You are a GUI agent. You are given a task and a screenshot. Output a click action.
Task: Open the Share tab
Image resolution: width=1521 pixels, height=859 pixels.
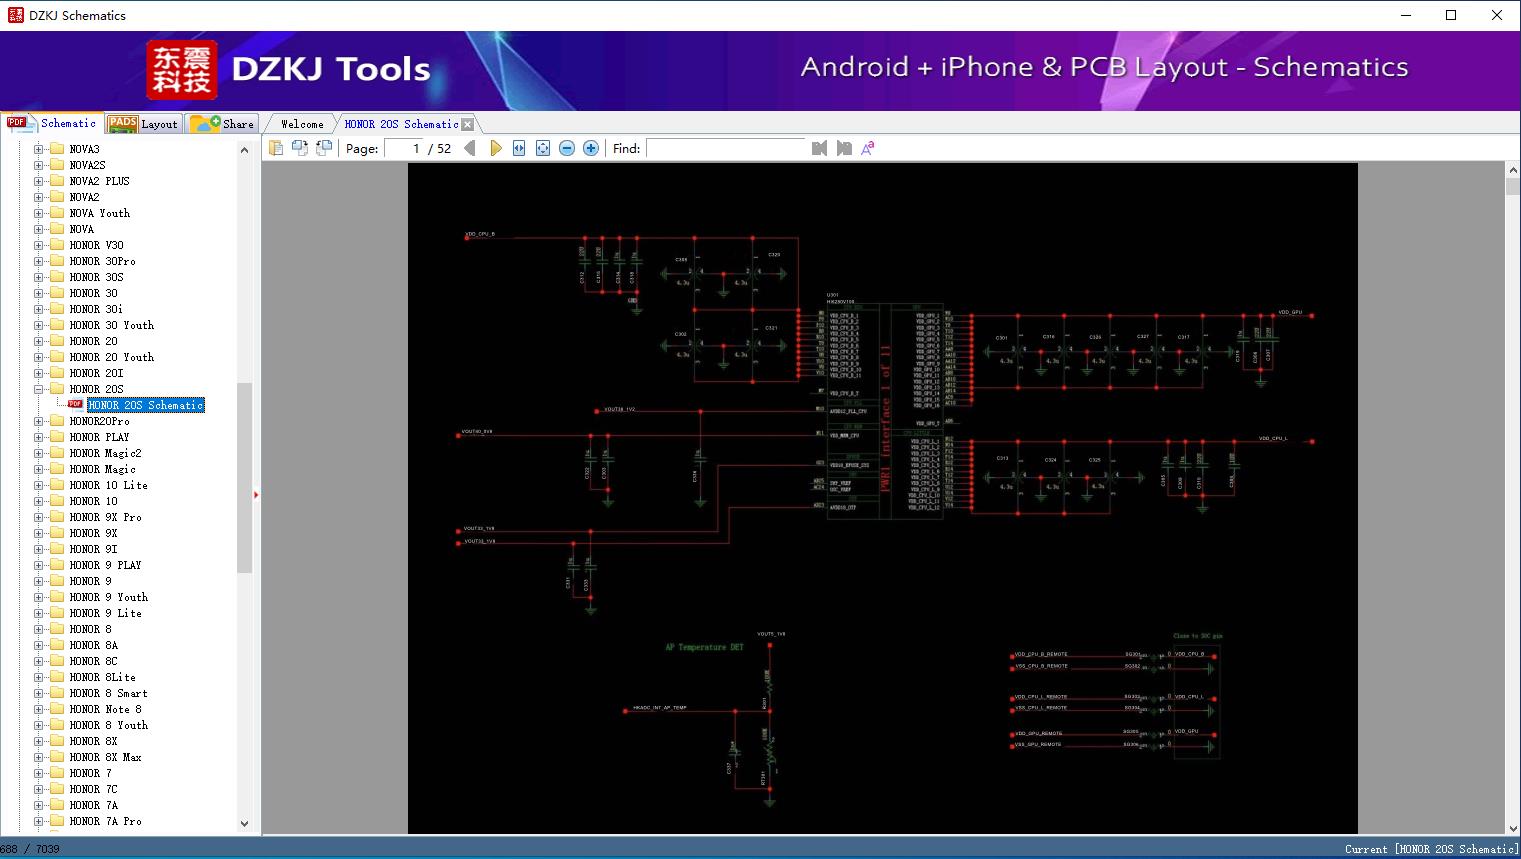tap(224, 124)
